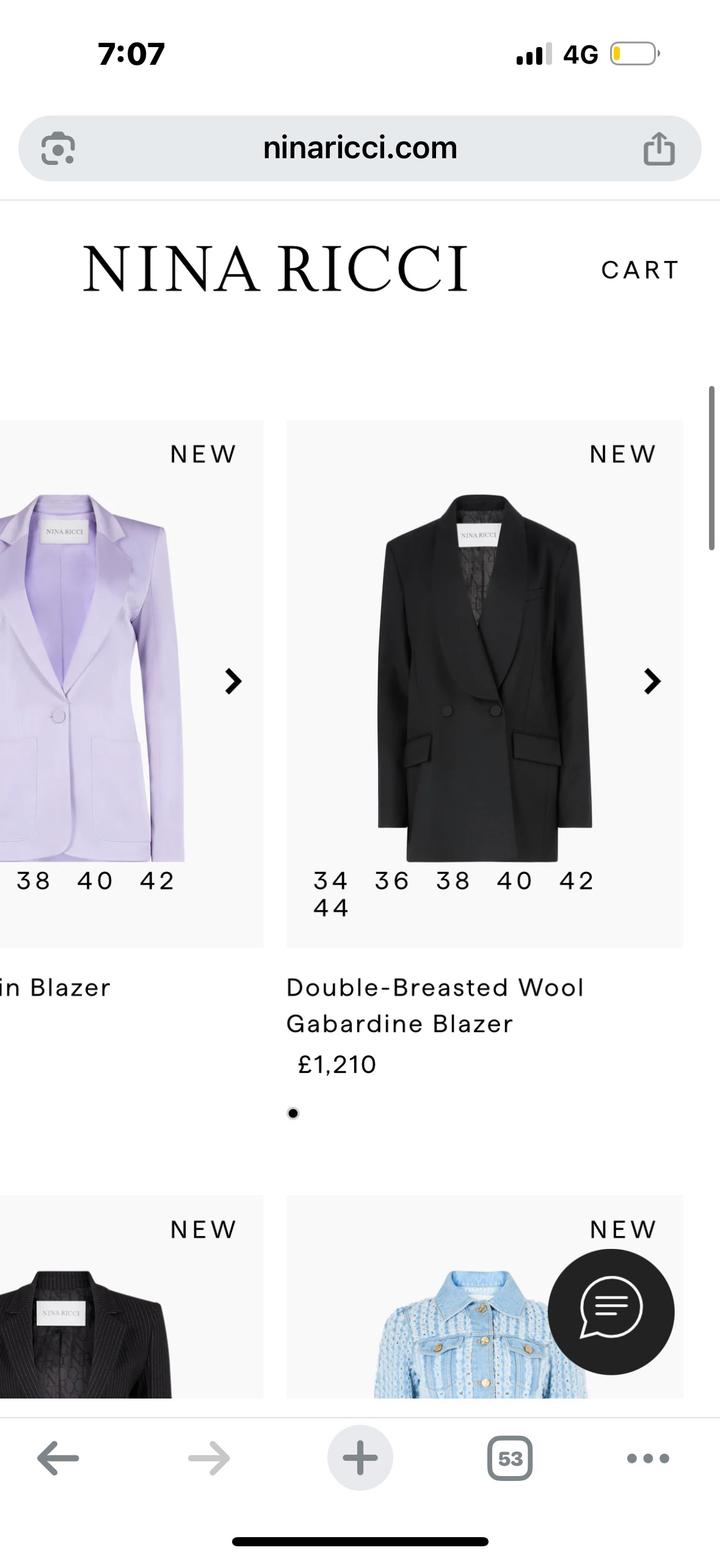Go to the Nina Ricci home logo
The height and width of the screenshot is (1561, 720).
275,269
